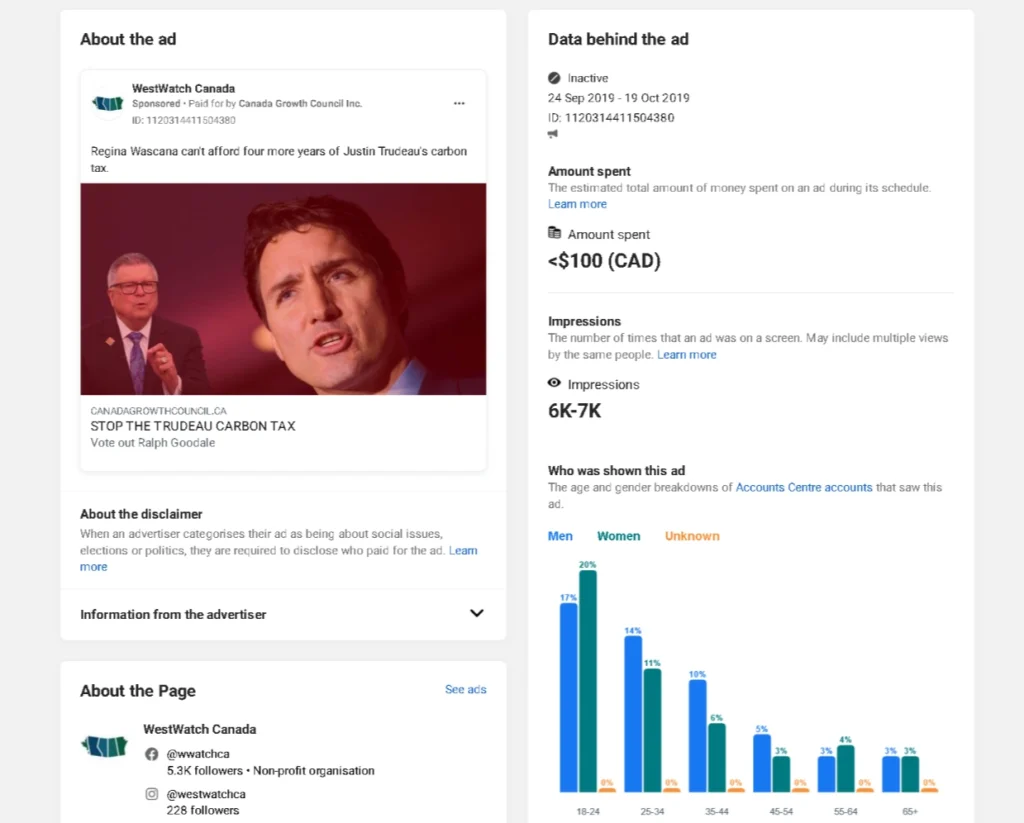Click Learn more under Amount spent
Screen dimensions: 1024x823
pos(577,204)
